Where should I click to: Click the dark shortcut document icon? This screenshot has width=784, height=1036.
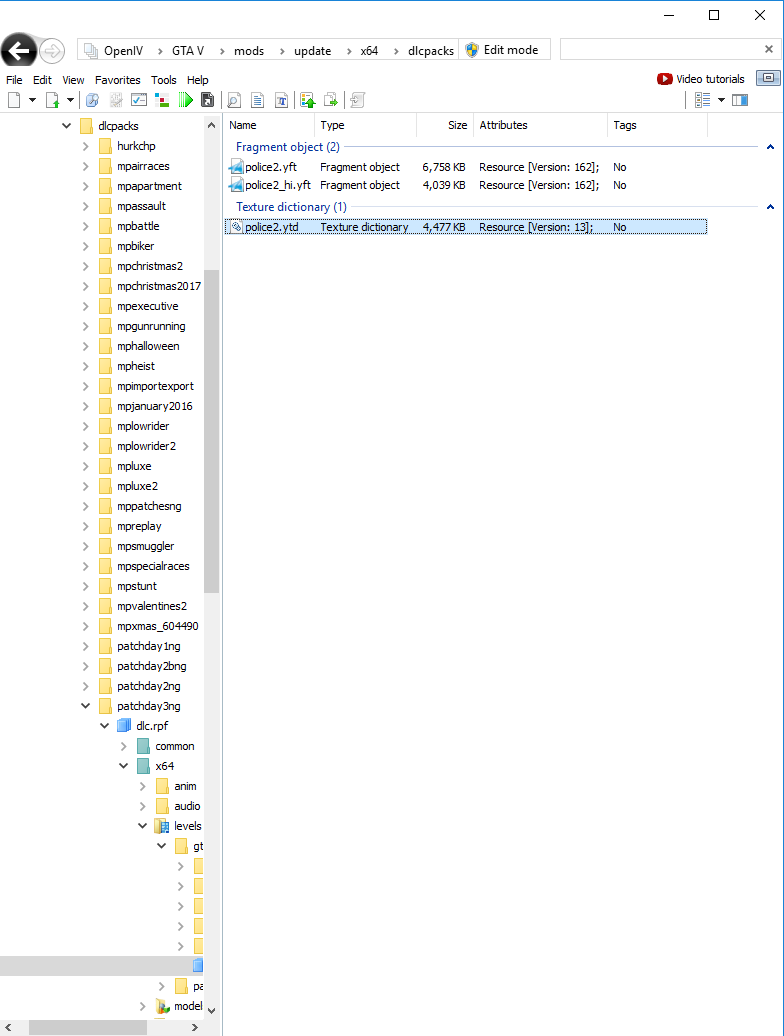pyautogui.click(x=207, y=100)
